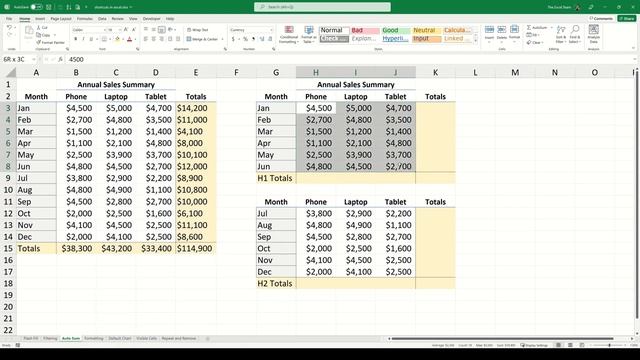The width and height of the screenshot is (640, 360).
Task: Toggle Underline formatting
Action: pos(91,39)
